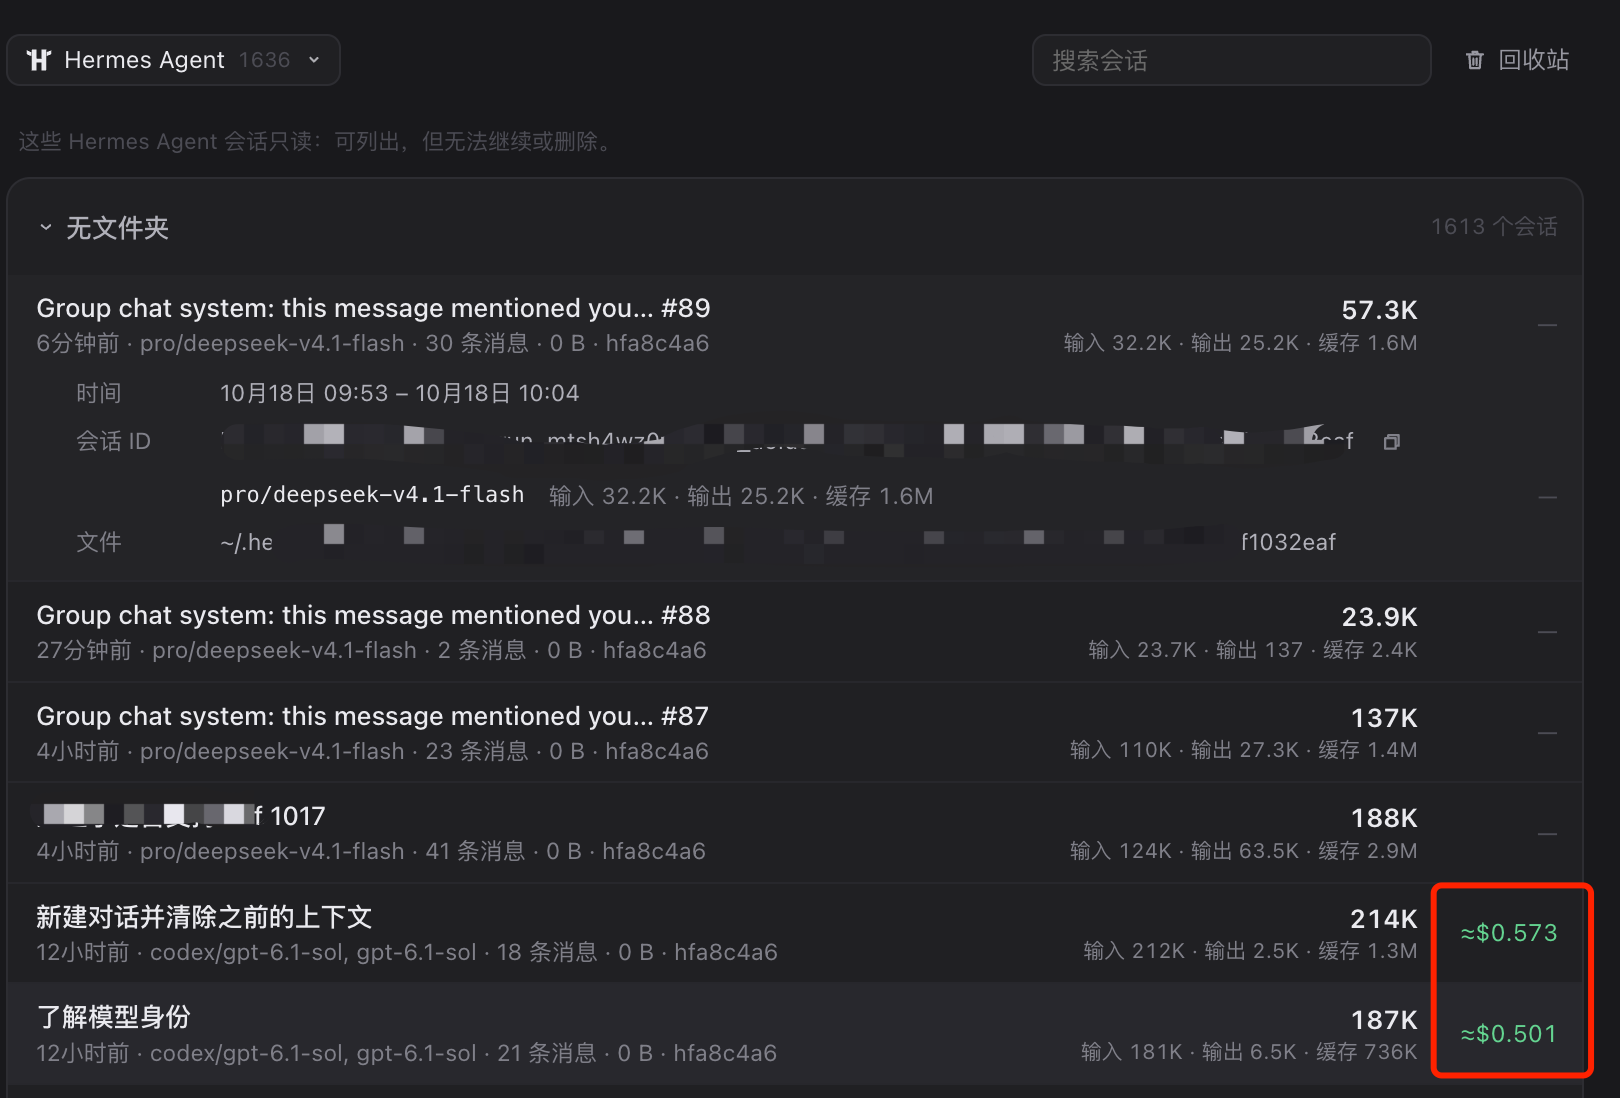The width and height of the screenshot is (1620, 1098).
Task: Click the file path ending in f1032eaf
Action: point(778,542)
